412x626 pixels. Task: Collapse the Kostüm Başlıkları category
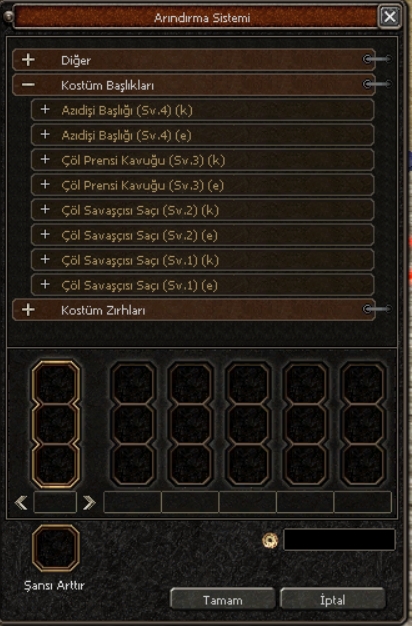[x=194, y=85]
